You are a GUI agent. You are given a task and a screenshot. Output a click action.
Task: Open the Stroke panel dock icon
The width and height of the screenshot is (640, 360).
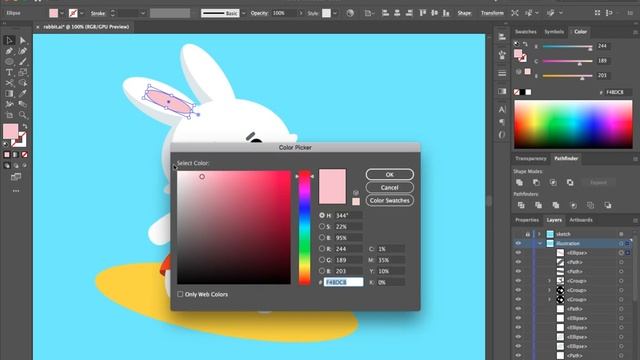pos(502,73)
